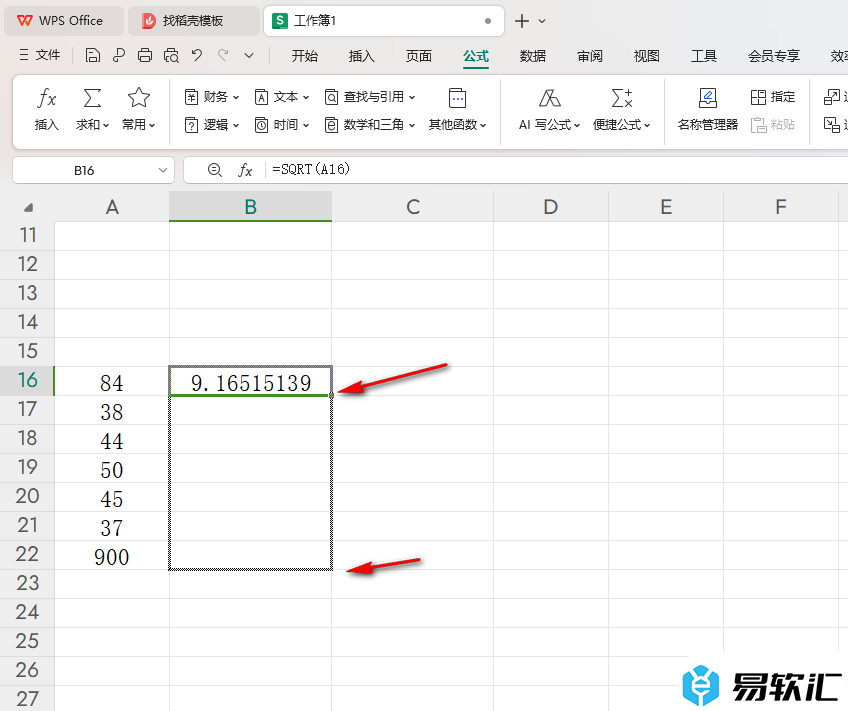Viewport: 848px width, 711px height.
Task: Switch to the 工具 Tools tab
Action: [704, 56]
